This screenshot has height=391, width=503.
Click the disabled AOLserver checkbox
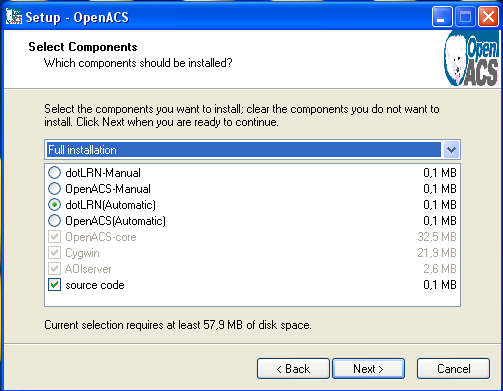tap(54, 269)
